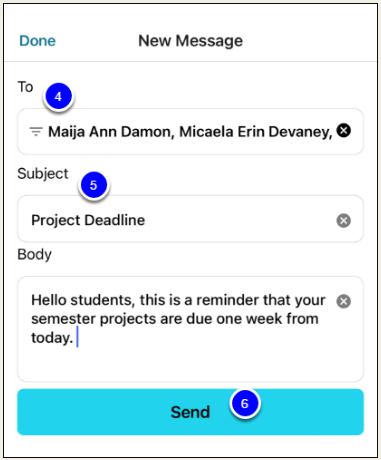This screenshot has height=460, width=381.
Task: Select recipient Micaela Erin Devaney
Action: coord(256,132)
